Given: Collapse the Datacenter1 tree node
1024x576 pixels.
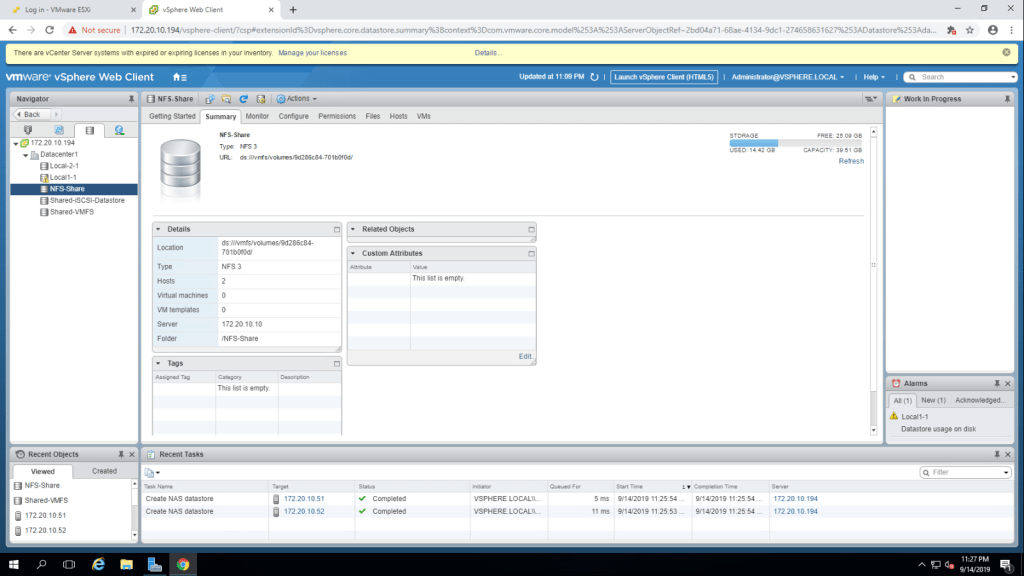Looking at the screenshot, I should (x=24, y=155).
